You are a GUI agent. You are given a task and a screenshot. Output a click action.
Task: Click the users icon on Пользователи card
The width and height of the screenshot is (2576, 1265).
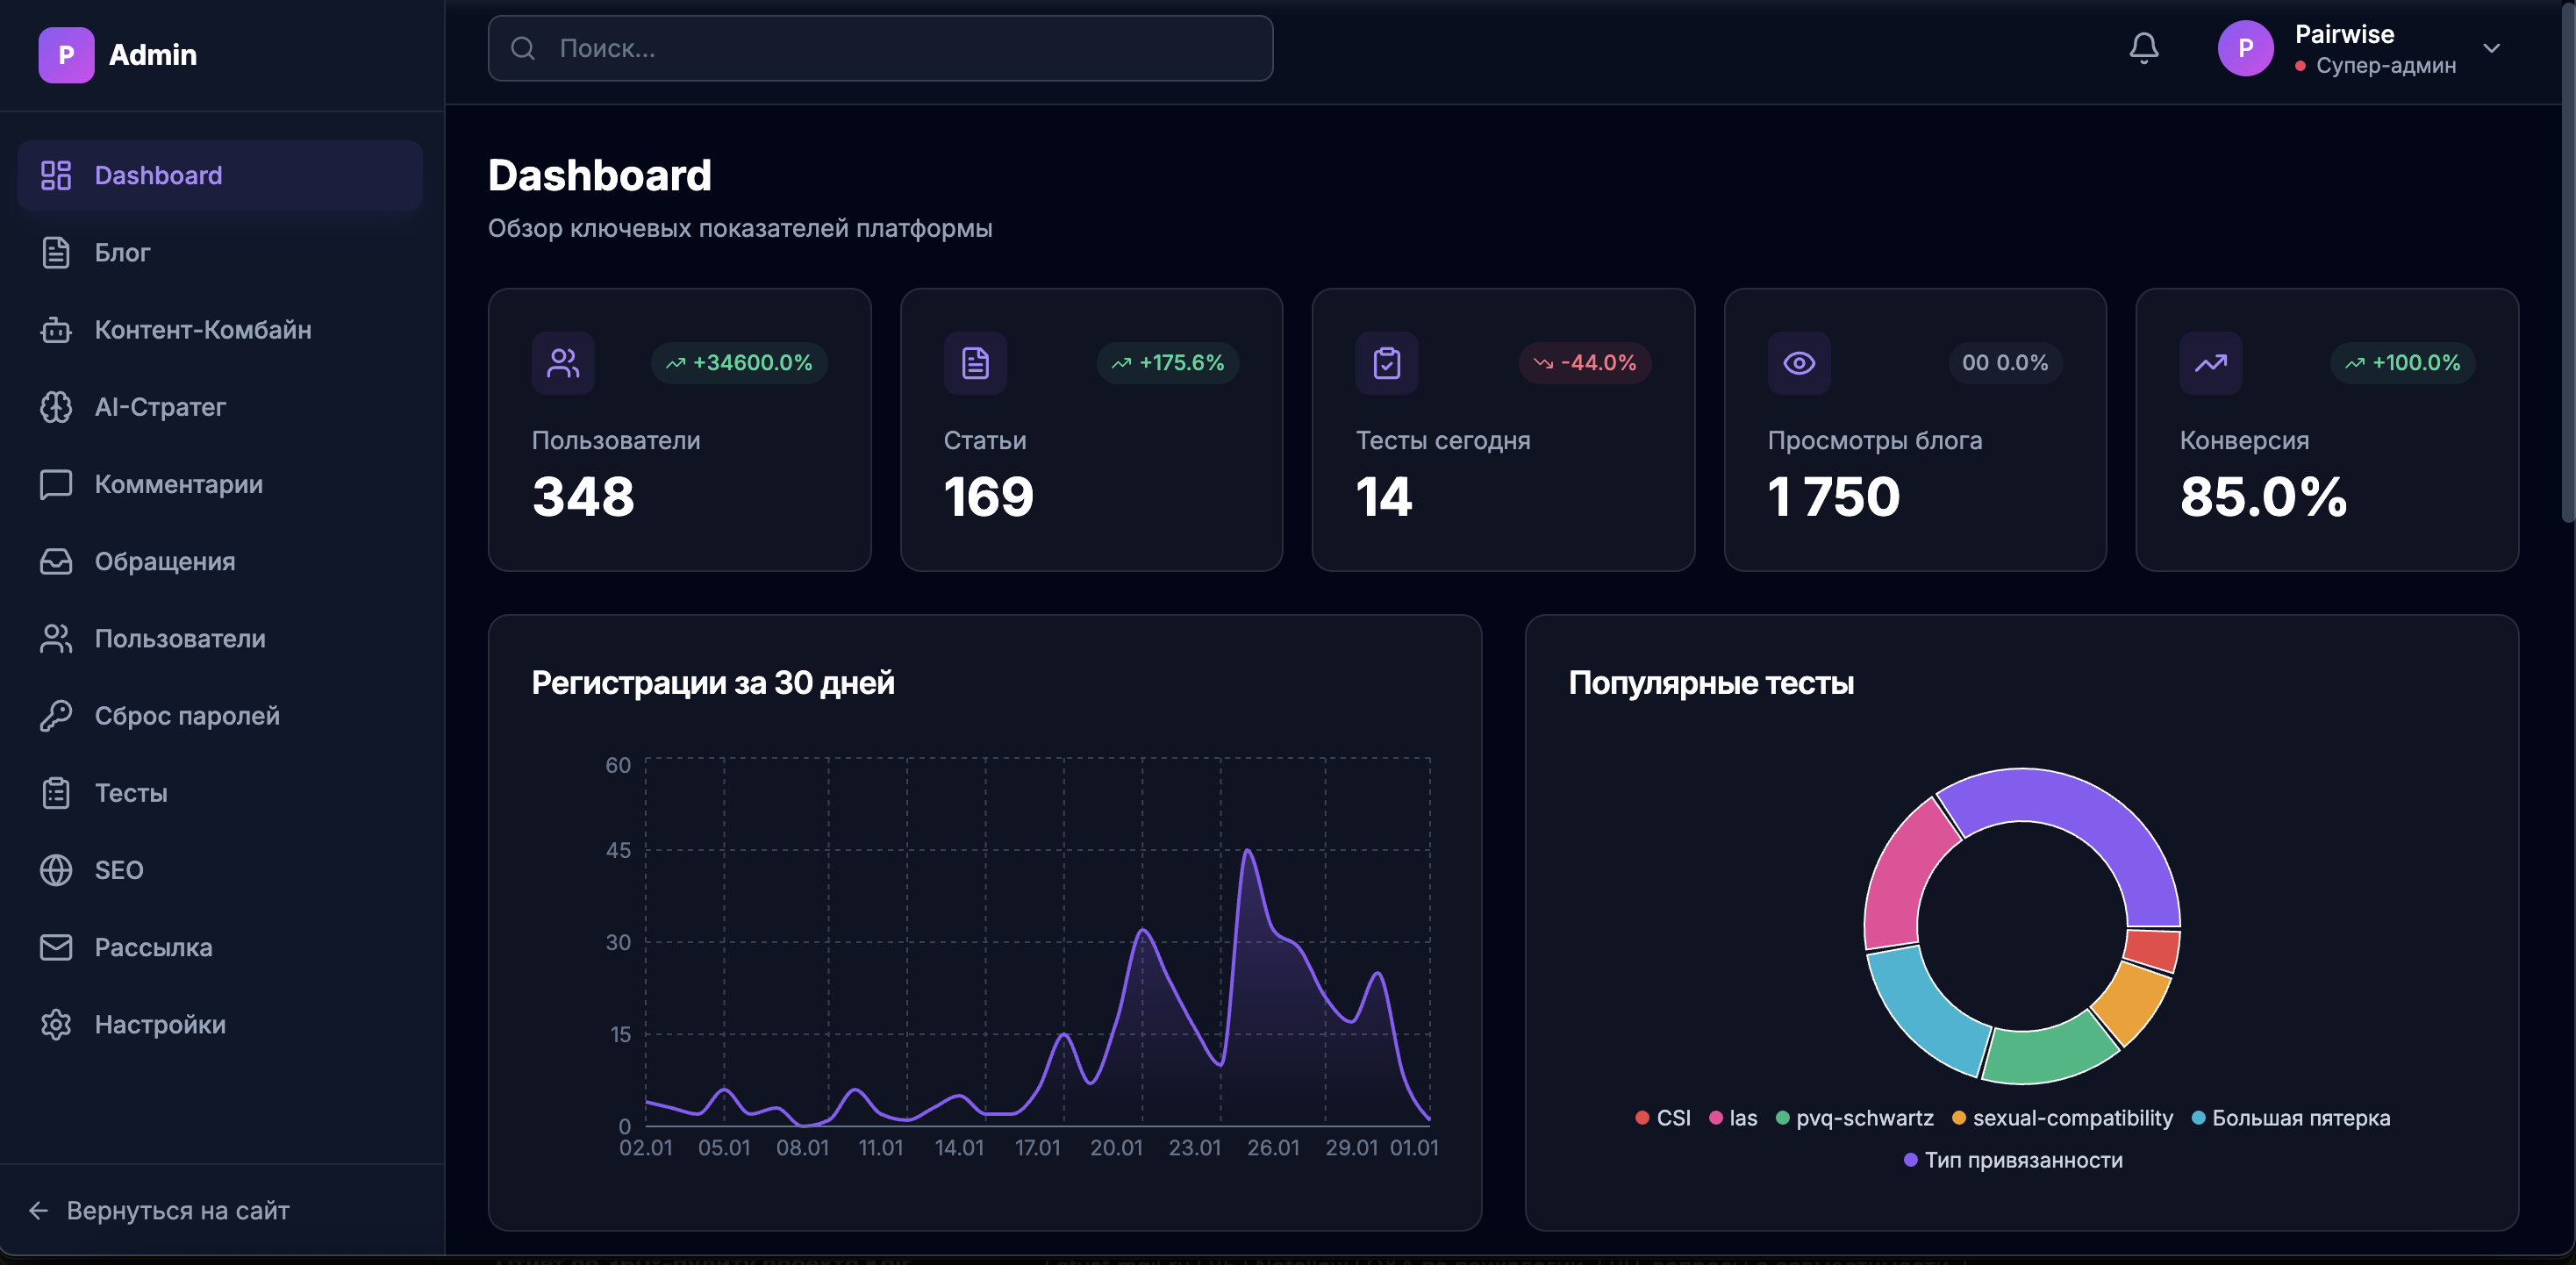(562, 363)
